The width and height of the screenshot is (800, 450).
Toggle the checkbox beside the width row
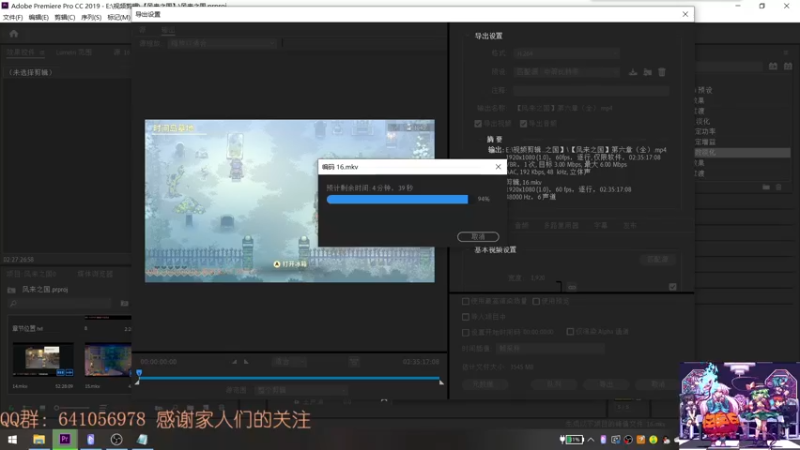pos(672,287)
